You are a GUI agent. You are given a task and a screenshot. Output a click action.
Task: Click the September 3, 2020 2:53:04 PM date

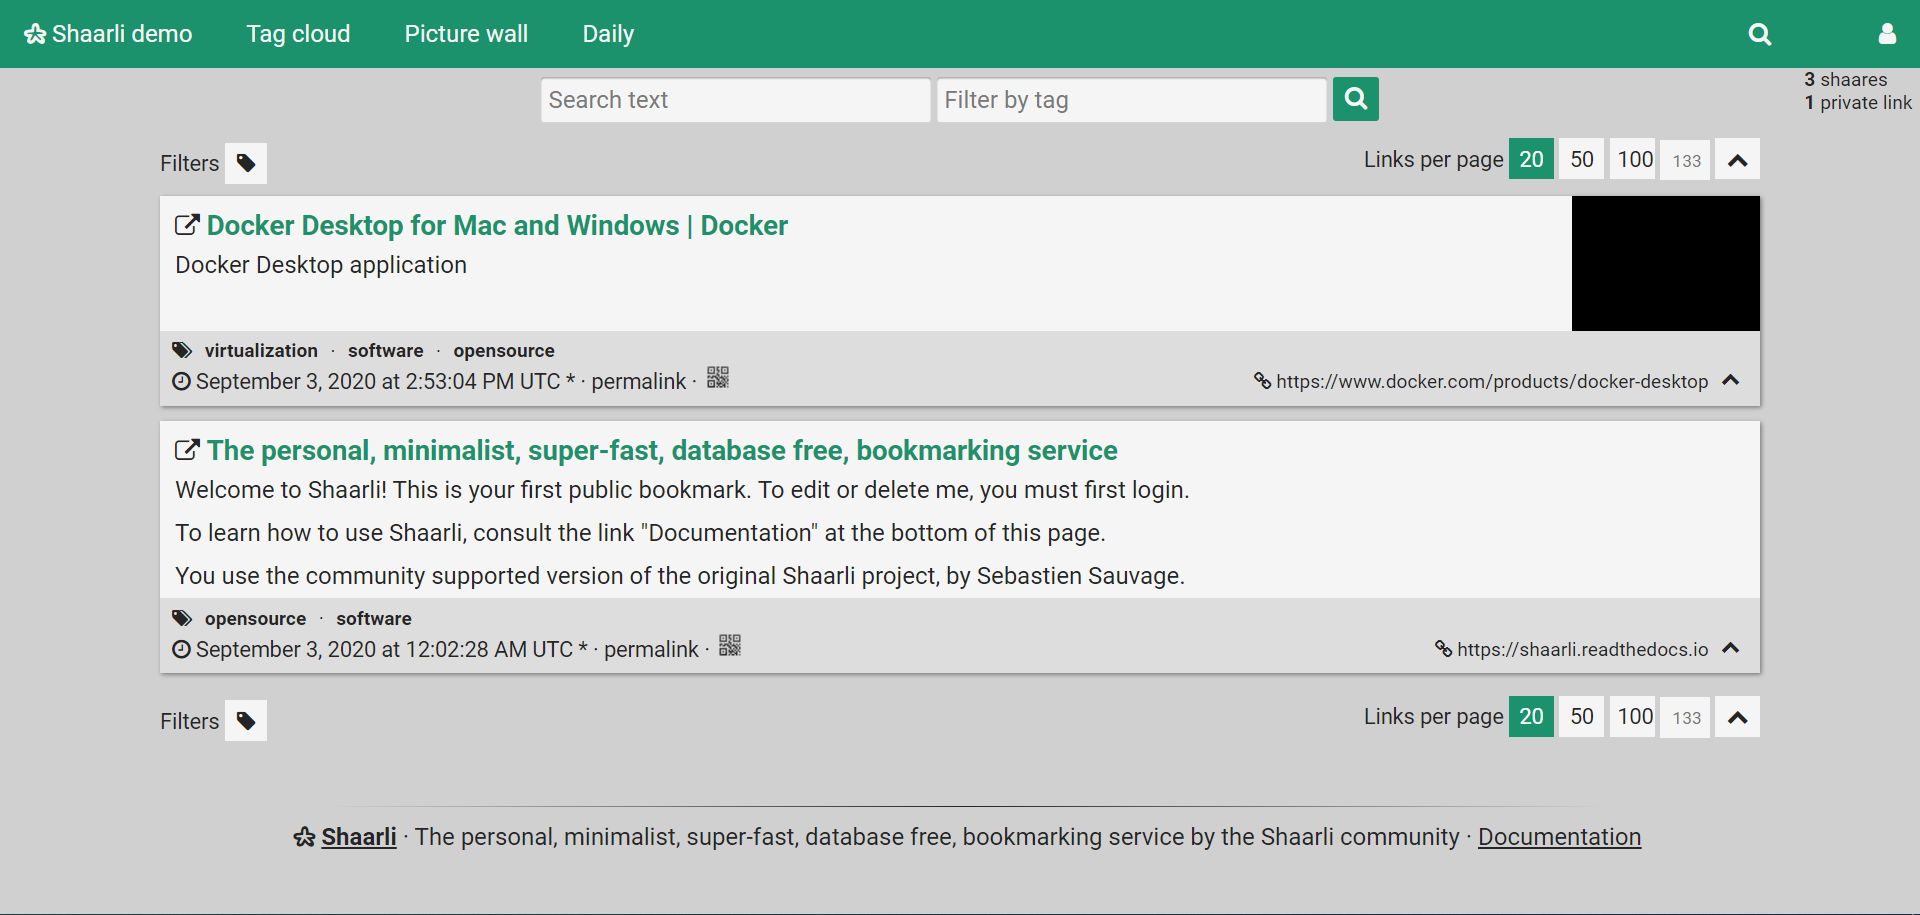point(377,382)
